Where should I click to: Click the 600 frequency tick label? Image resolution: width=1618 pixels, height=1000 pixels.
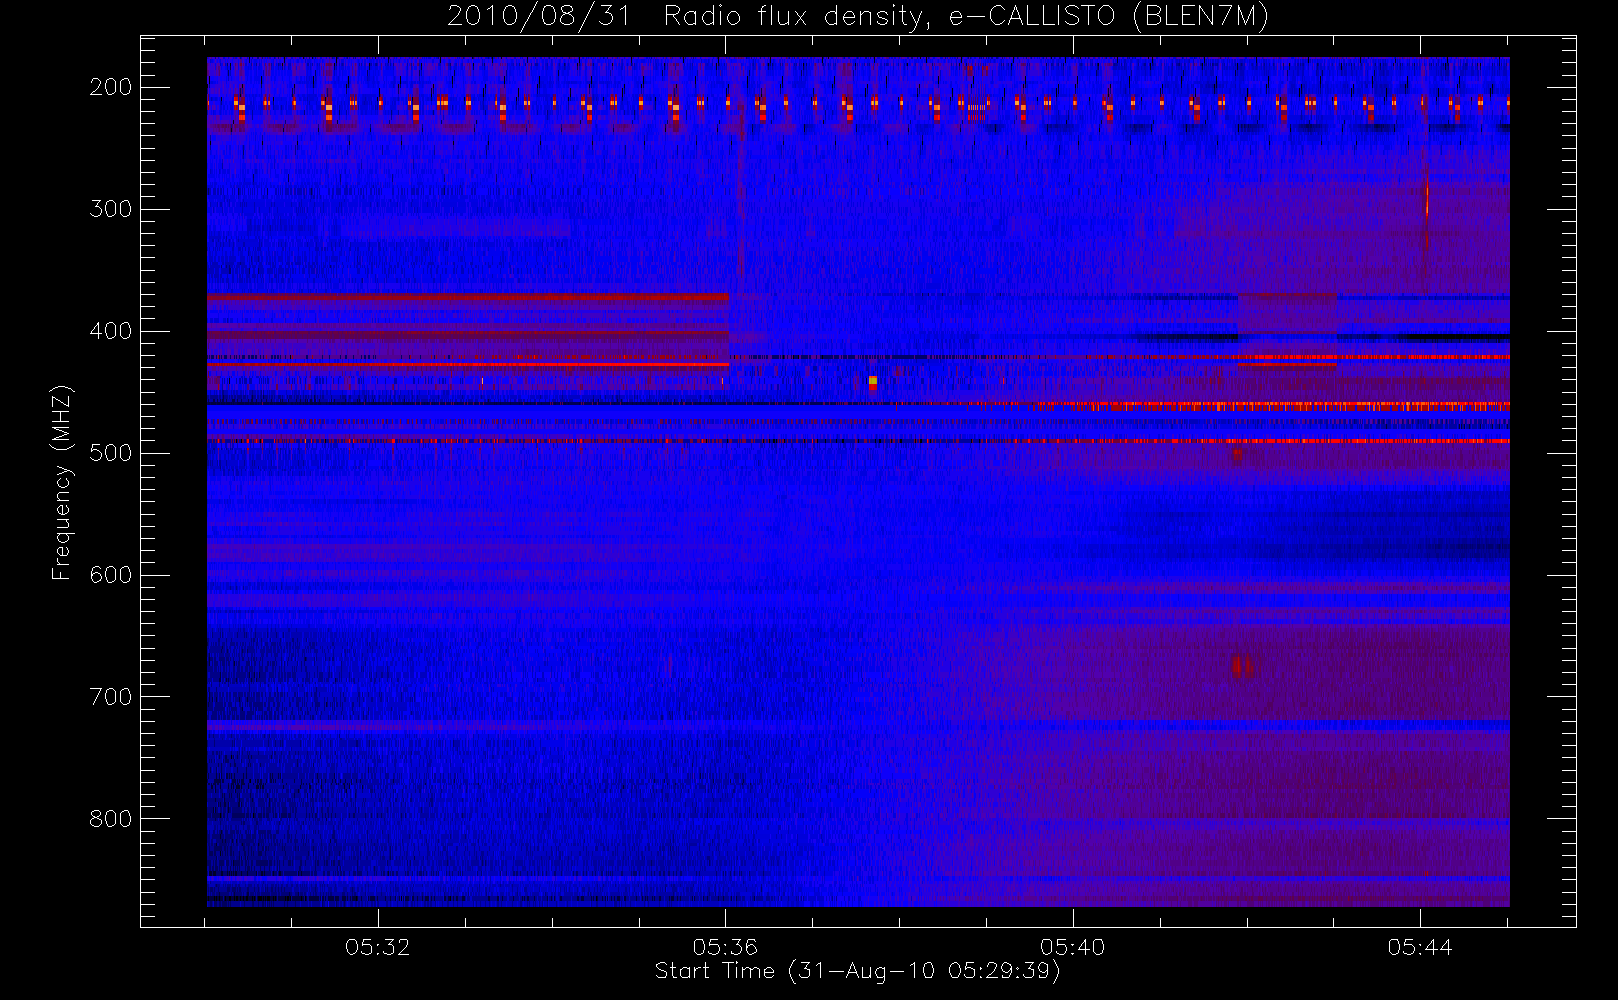click(x=110, y=575)
